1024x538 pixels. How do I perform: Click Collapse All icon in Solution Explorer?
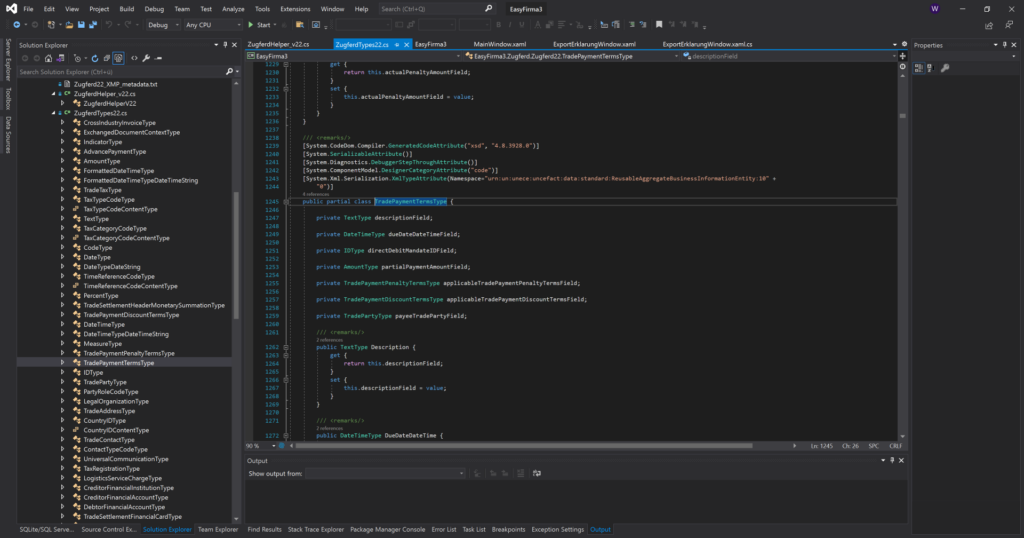(x=106, y=58)
